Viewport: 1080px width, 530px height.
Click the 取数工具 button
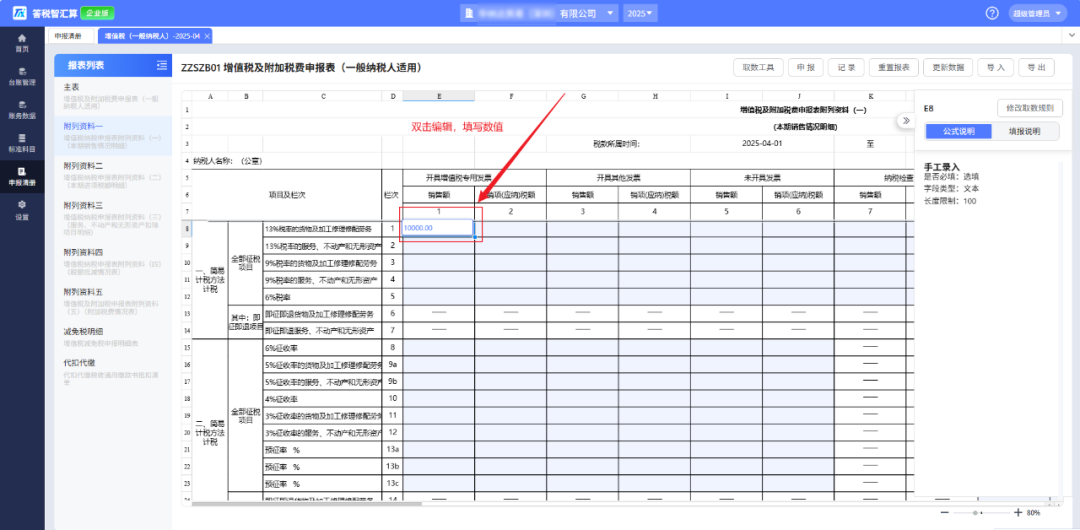pyautogui.click(x=757, y=67)
